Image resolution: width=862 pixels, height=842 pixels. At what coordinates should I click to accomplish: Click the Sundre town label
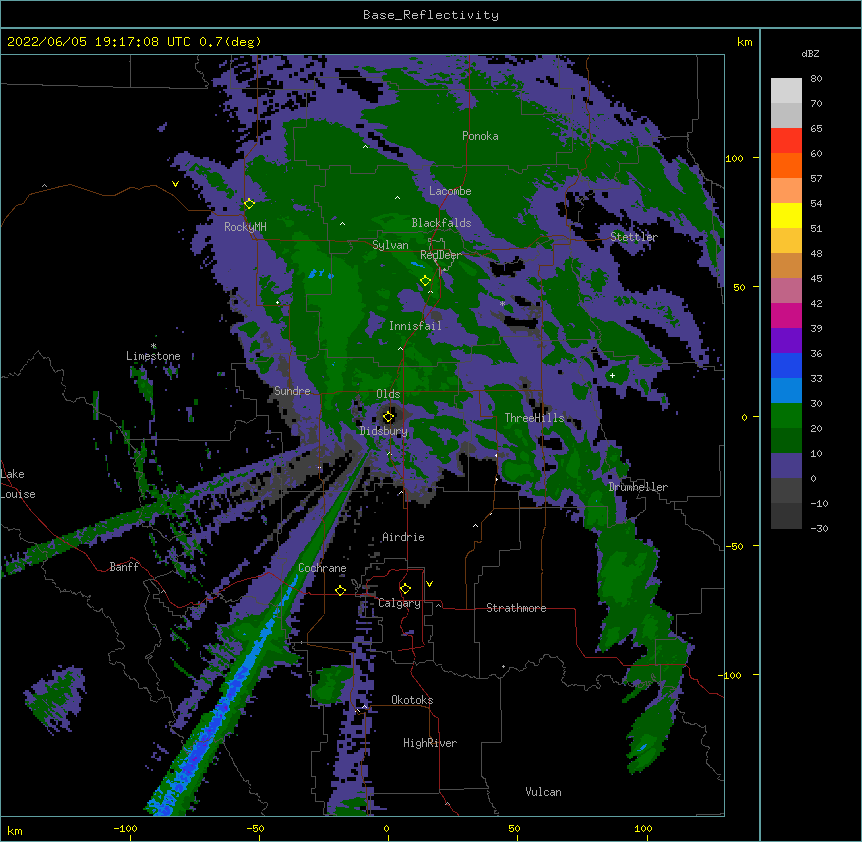click(x=292, y=391)
